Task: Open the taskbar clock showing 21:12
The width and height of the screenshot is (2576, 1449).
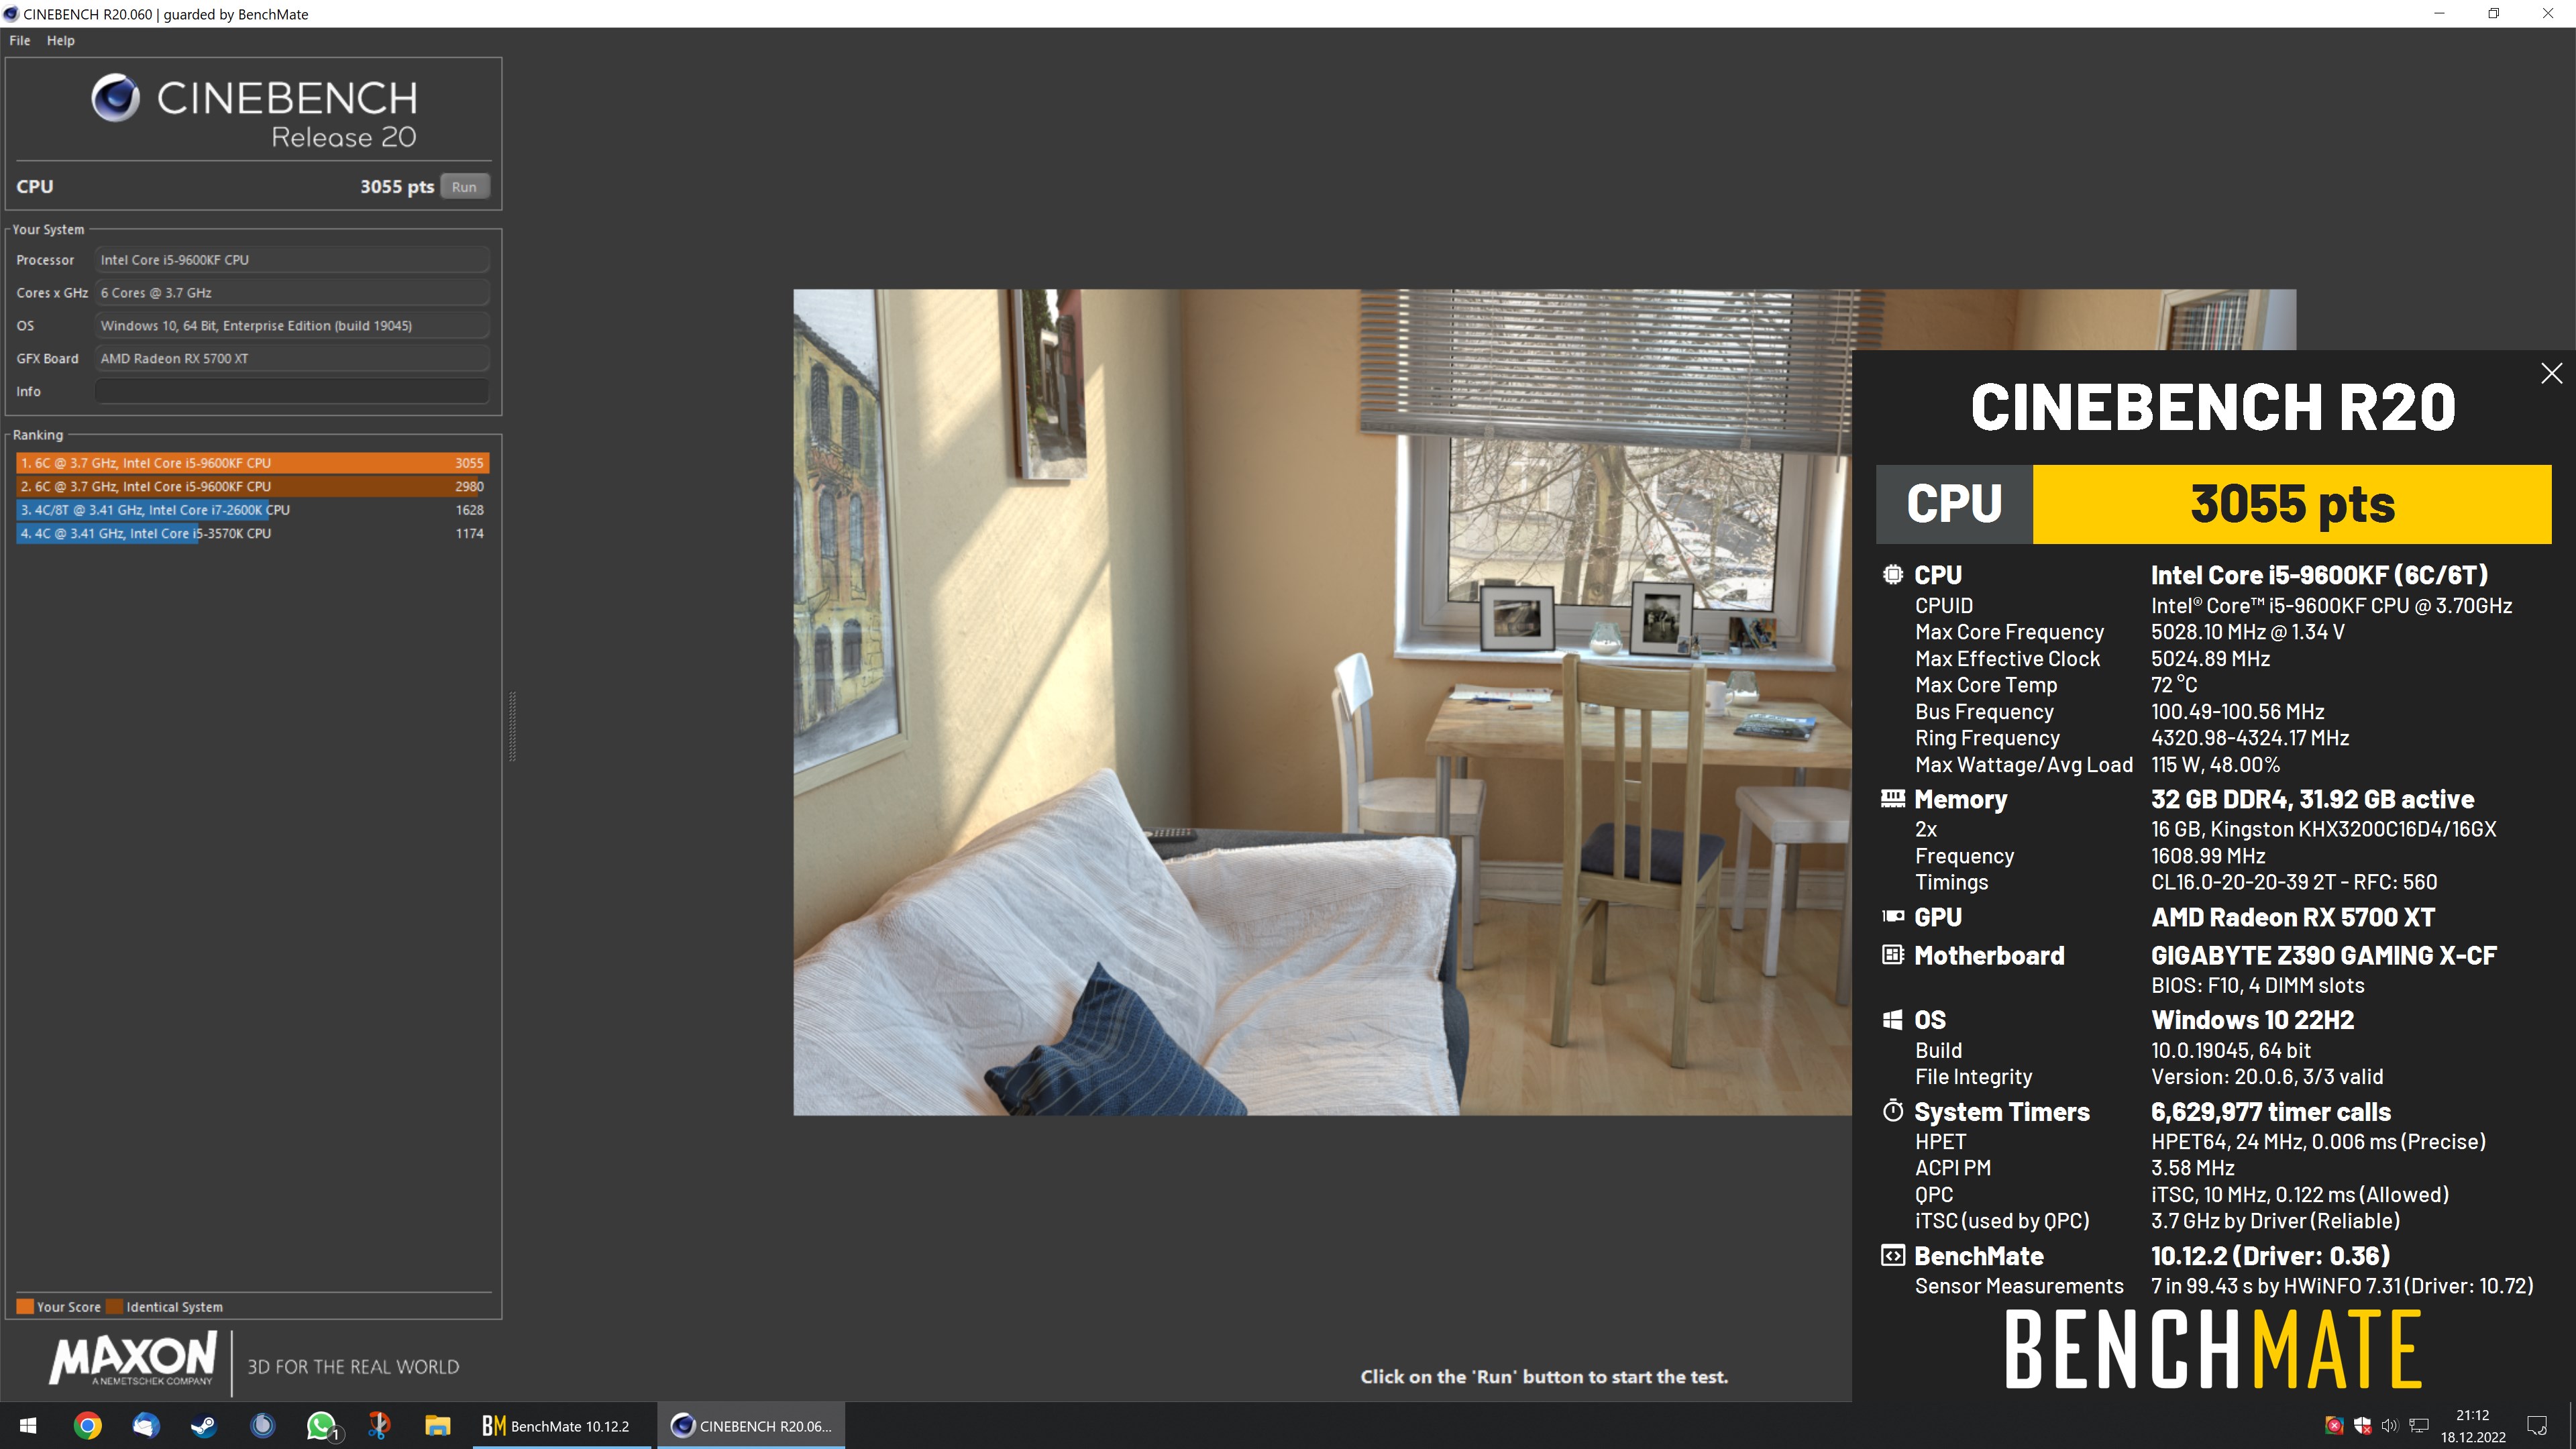Action: 2473,1426
